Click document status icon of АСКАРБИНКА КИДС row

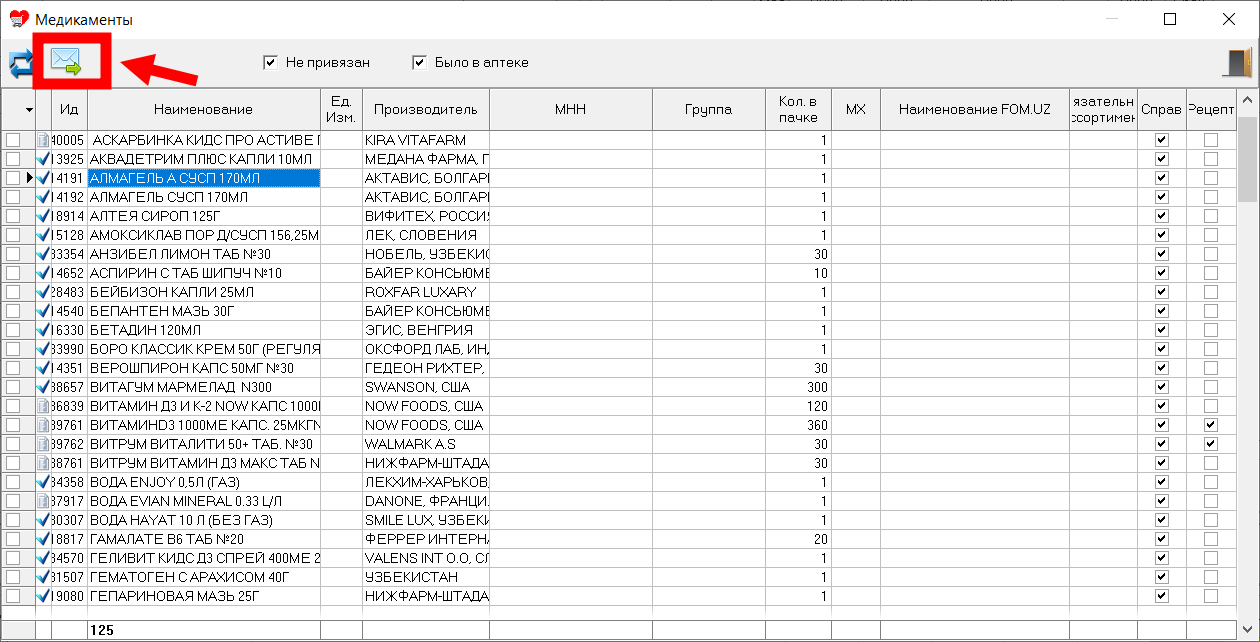[x=43, y=140]
